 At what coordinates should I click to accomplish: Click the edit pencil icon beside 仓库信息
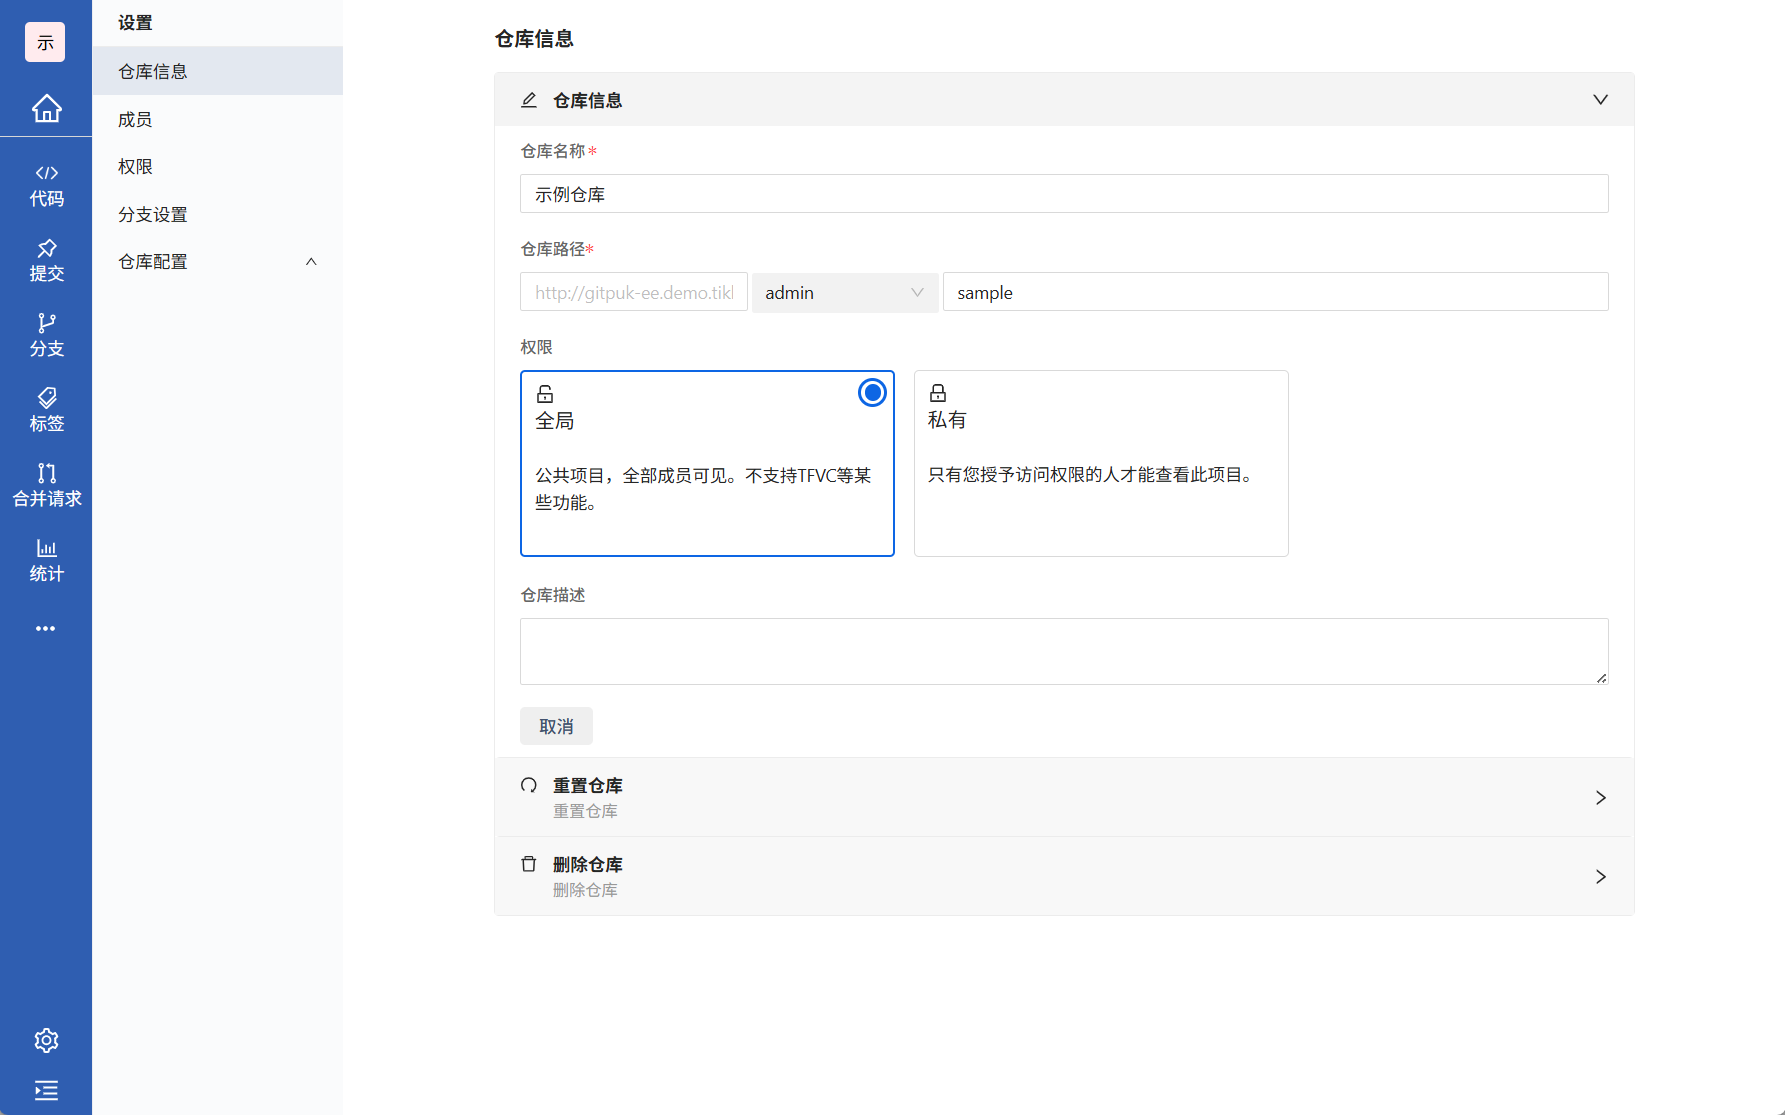click(x=528, y=99)
